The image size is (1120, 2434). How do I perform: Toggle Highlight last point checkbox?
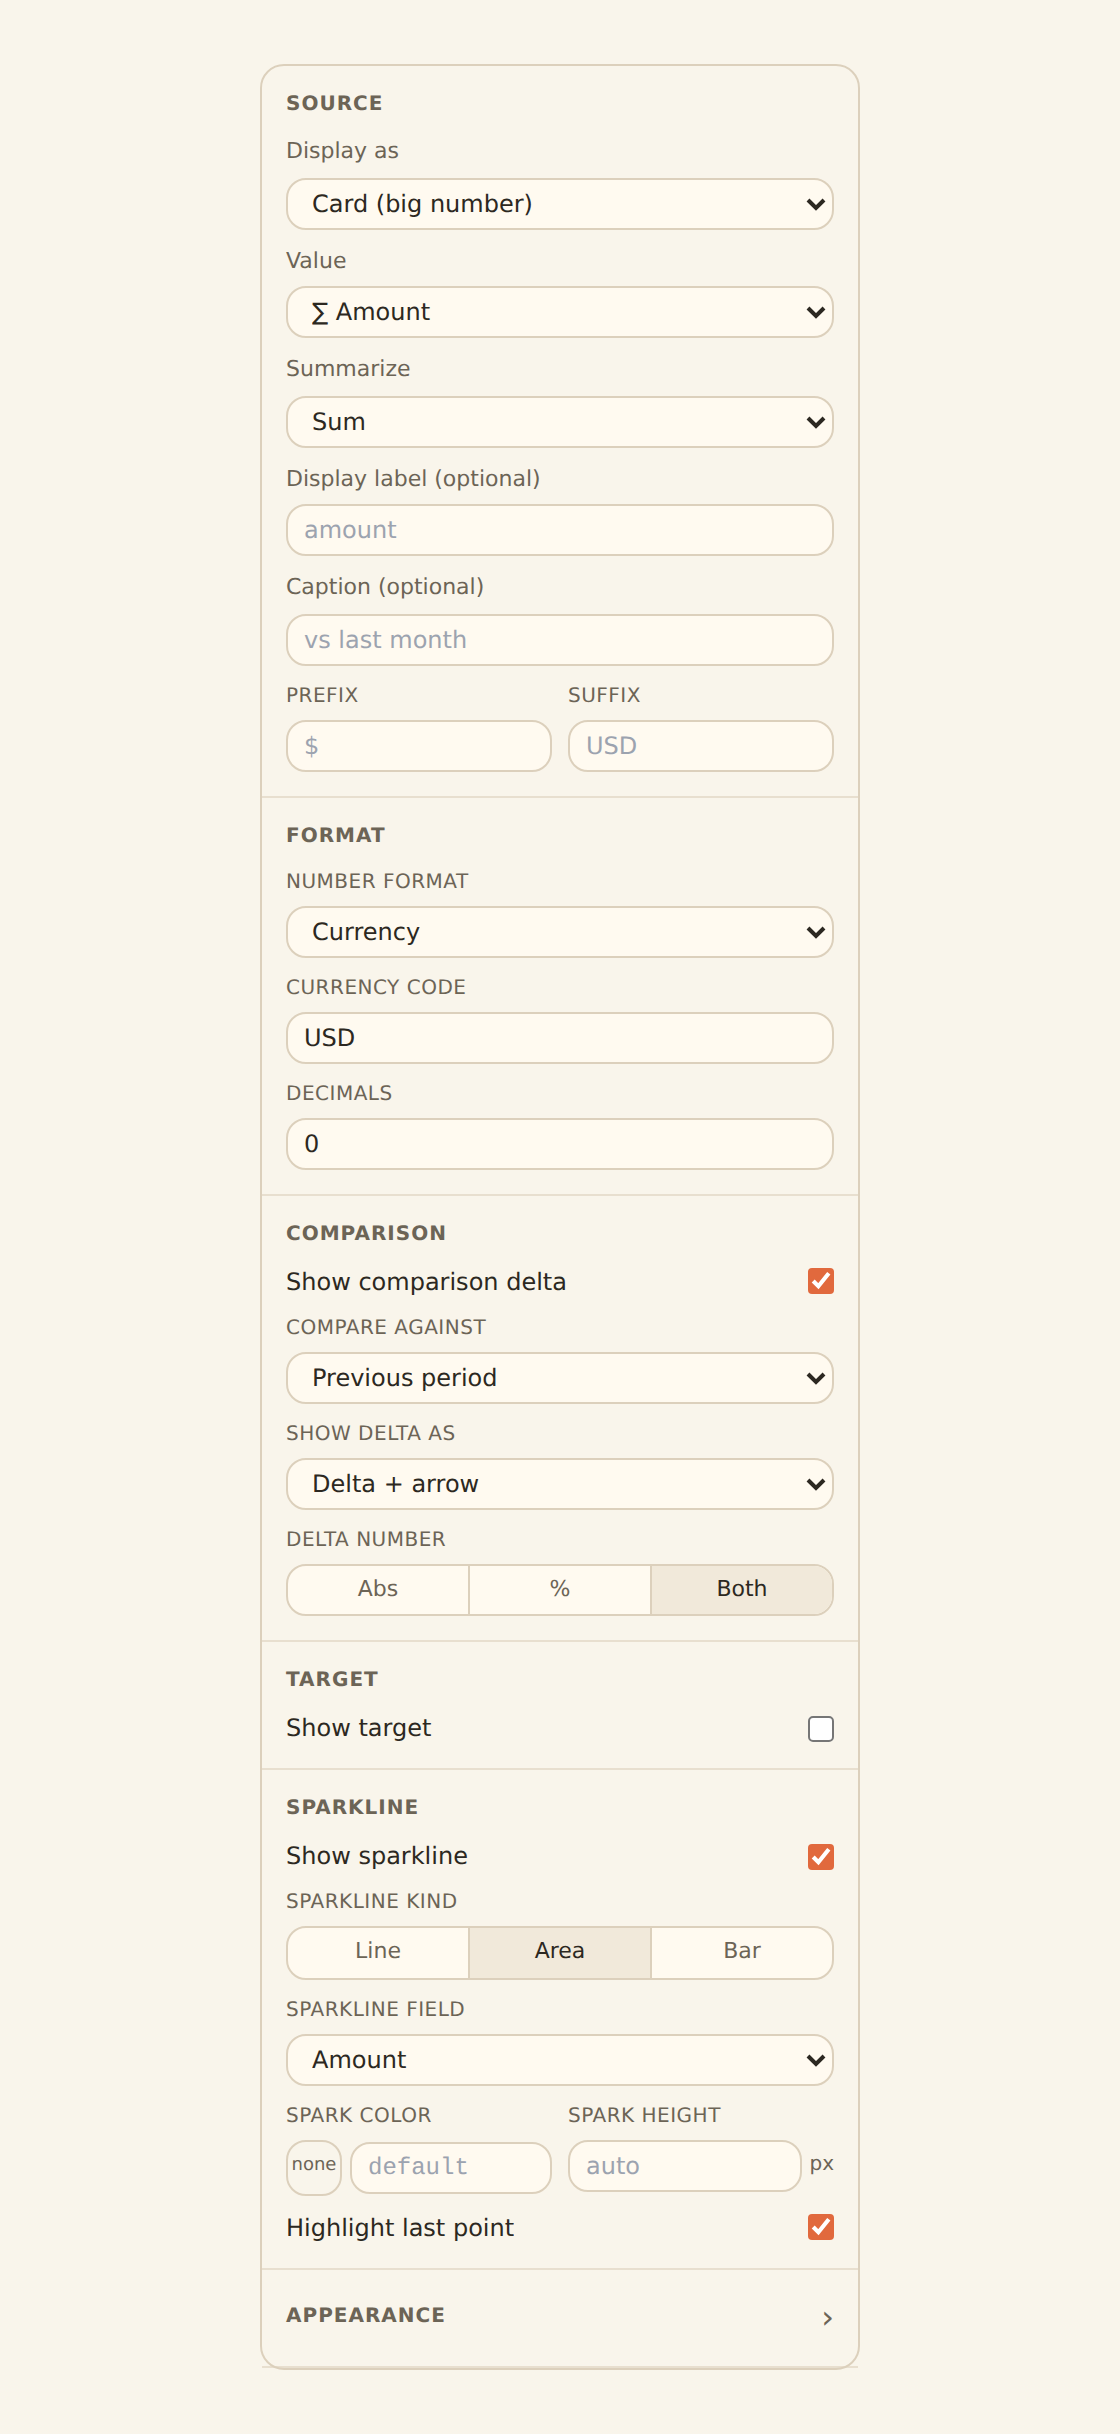tap(821, 2227)
